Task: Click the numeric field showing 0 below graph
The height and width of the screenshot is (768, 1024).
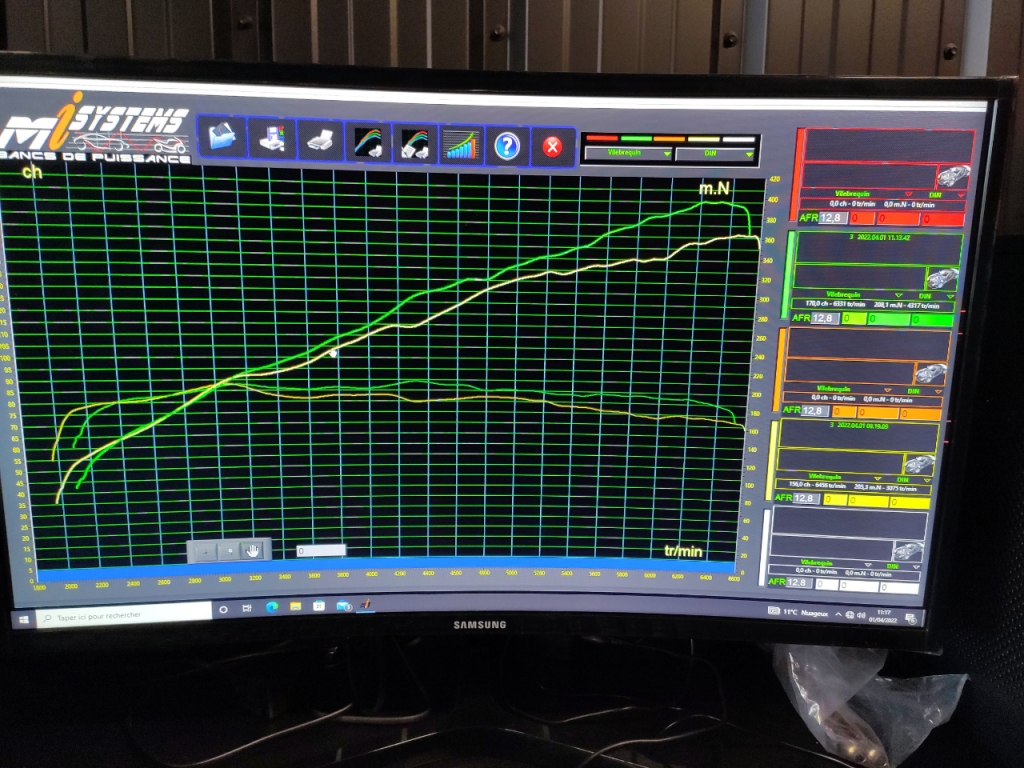Action: click(321, 551)
